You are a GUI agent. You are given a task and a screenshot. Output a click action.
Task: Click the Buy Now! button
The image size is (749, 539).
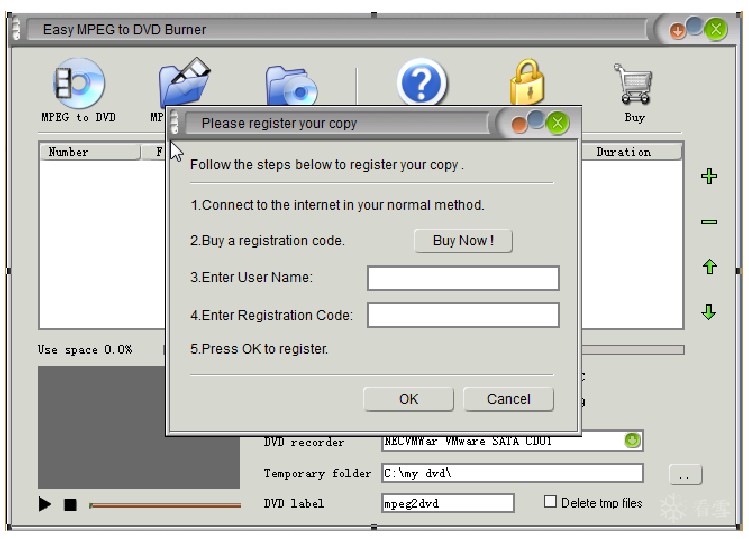pos(463,240)
